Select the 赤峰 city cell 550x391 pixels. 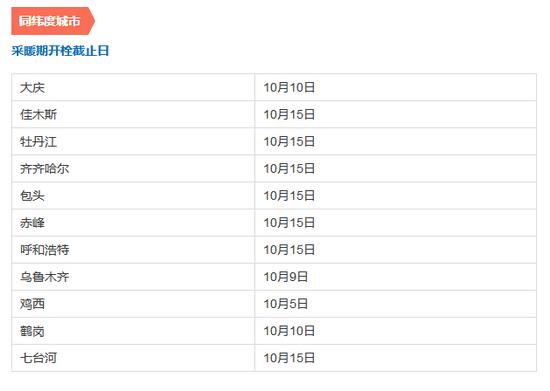coord(133,223)
